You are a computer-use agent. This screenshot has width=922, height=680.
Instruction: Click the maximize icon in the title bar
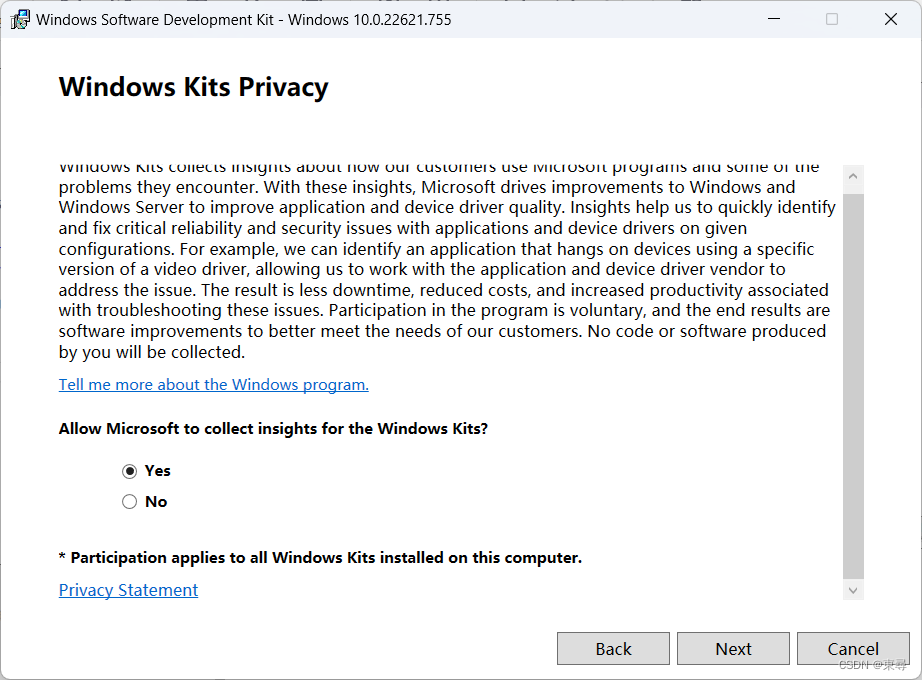pos(832,19)
